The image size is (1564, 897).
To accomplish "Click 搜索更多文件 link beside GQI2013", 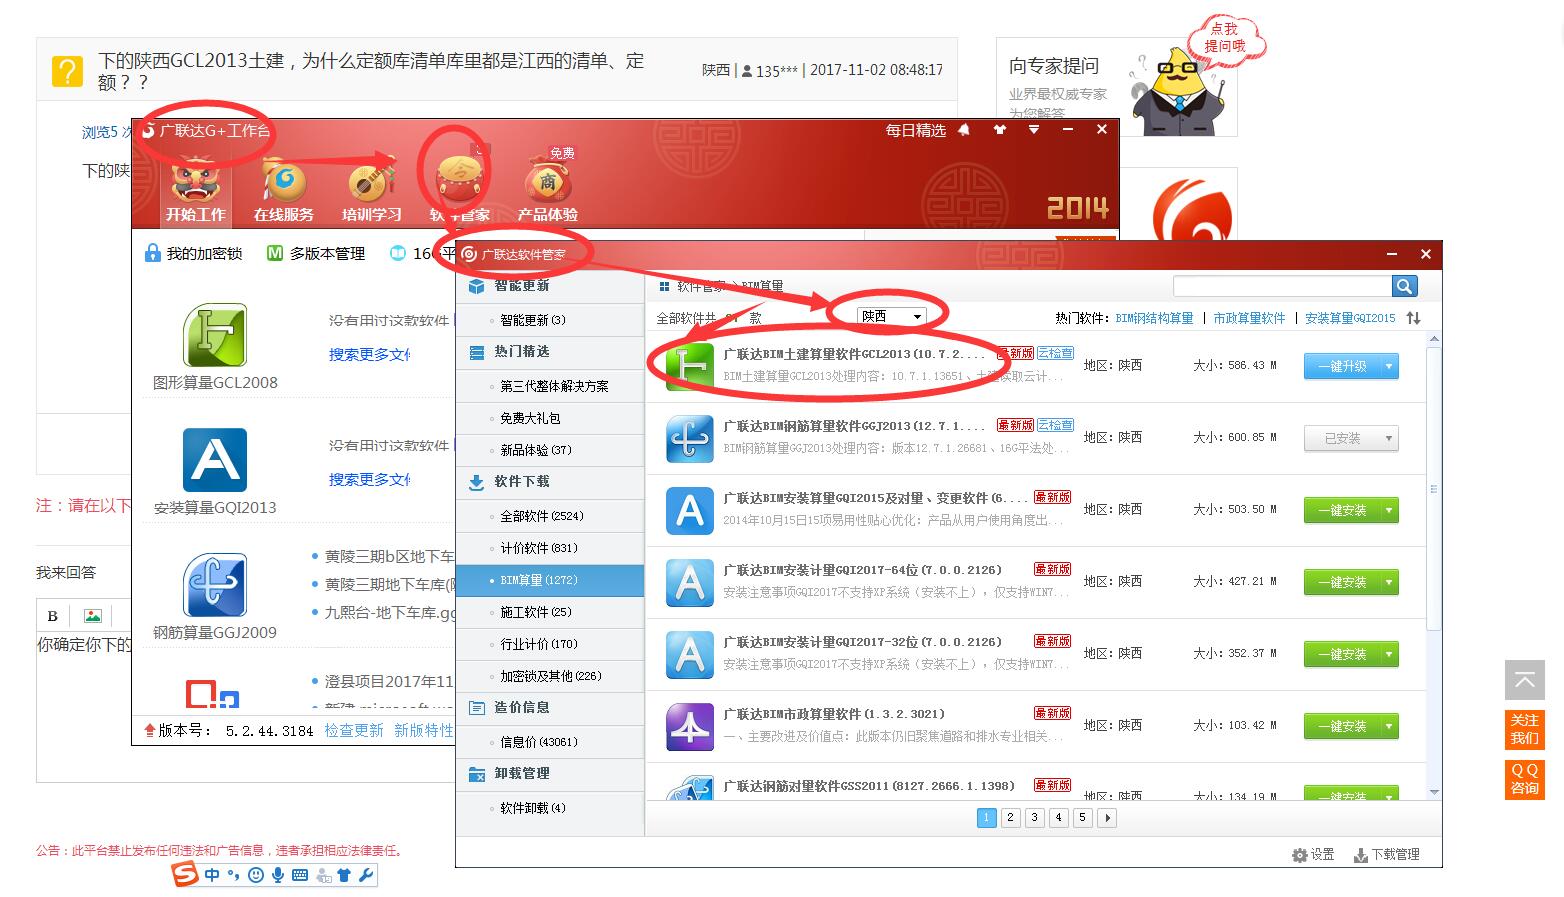I will pos(369,479).
